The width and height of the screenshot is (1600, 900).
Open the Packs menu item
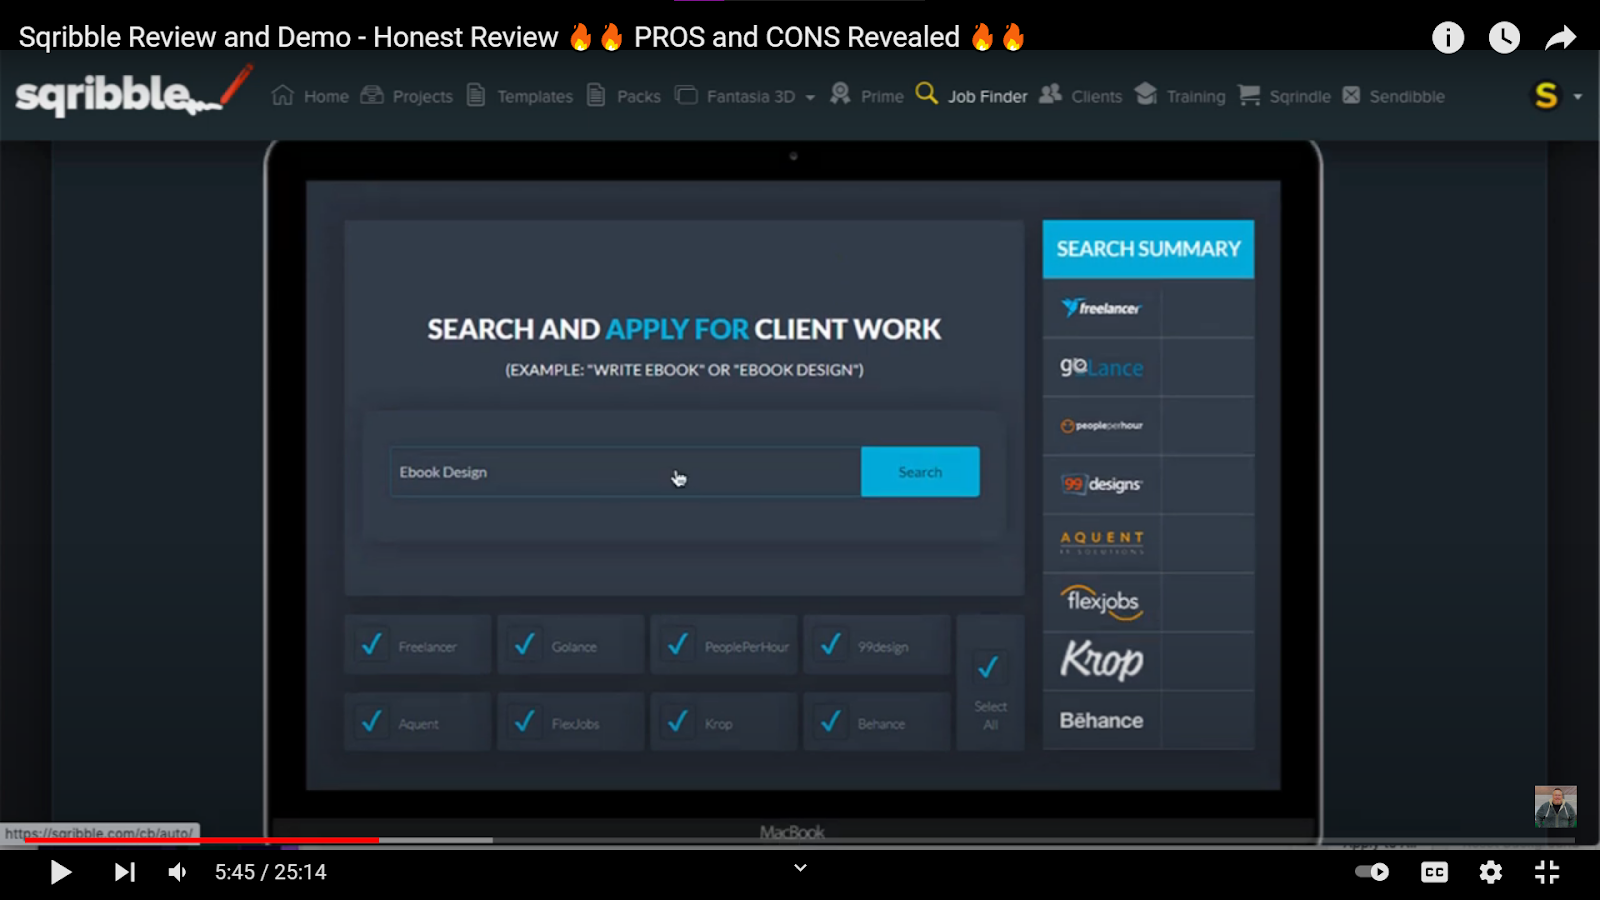point(639,97)
